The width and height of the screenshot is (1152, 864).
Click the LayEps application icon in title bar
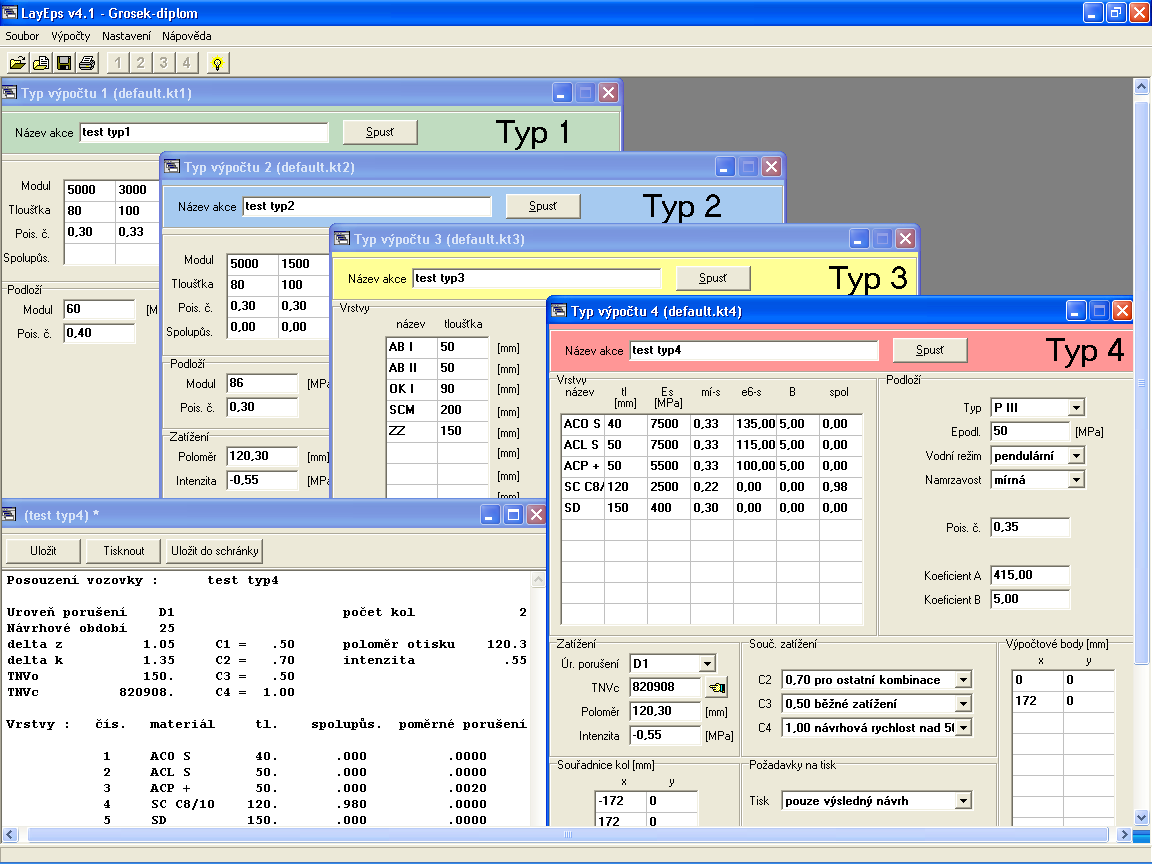coord(10,12)
